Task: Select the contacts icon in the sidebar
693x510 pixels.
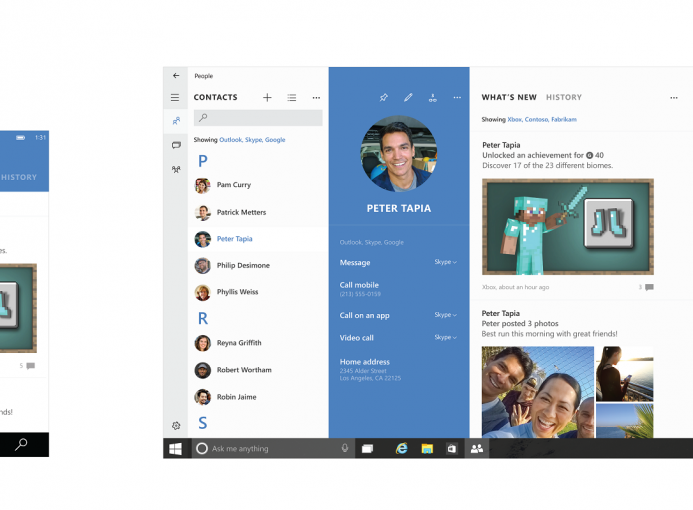Action: click(176, 121)
